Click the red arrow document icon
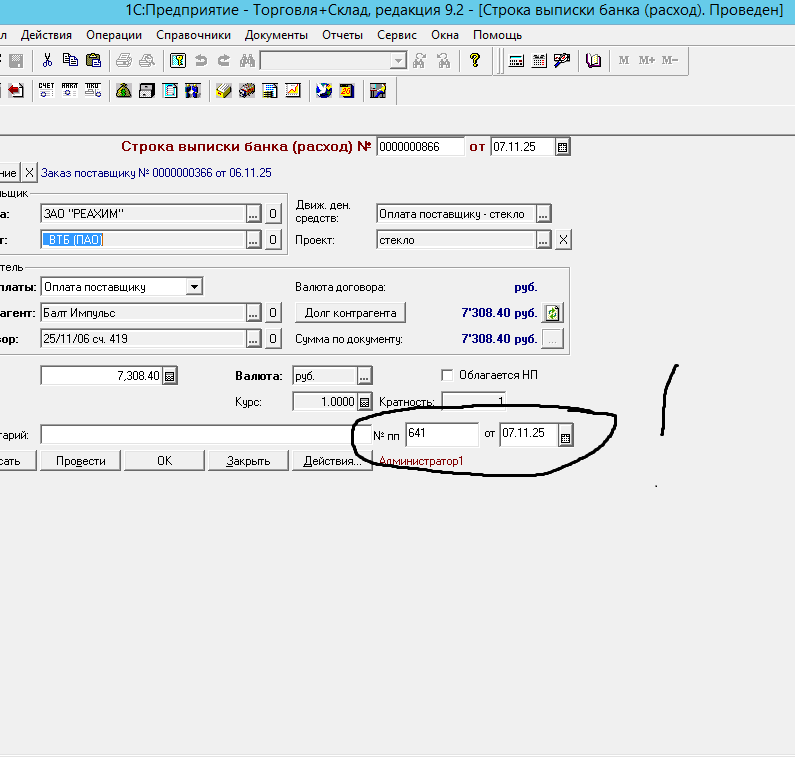Image resolution: width=795 pixels, height=759 pixels. (x=16, y=91)
